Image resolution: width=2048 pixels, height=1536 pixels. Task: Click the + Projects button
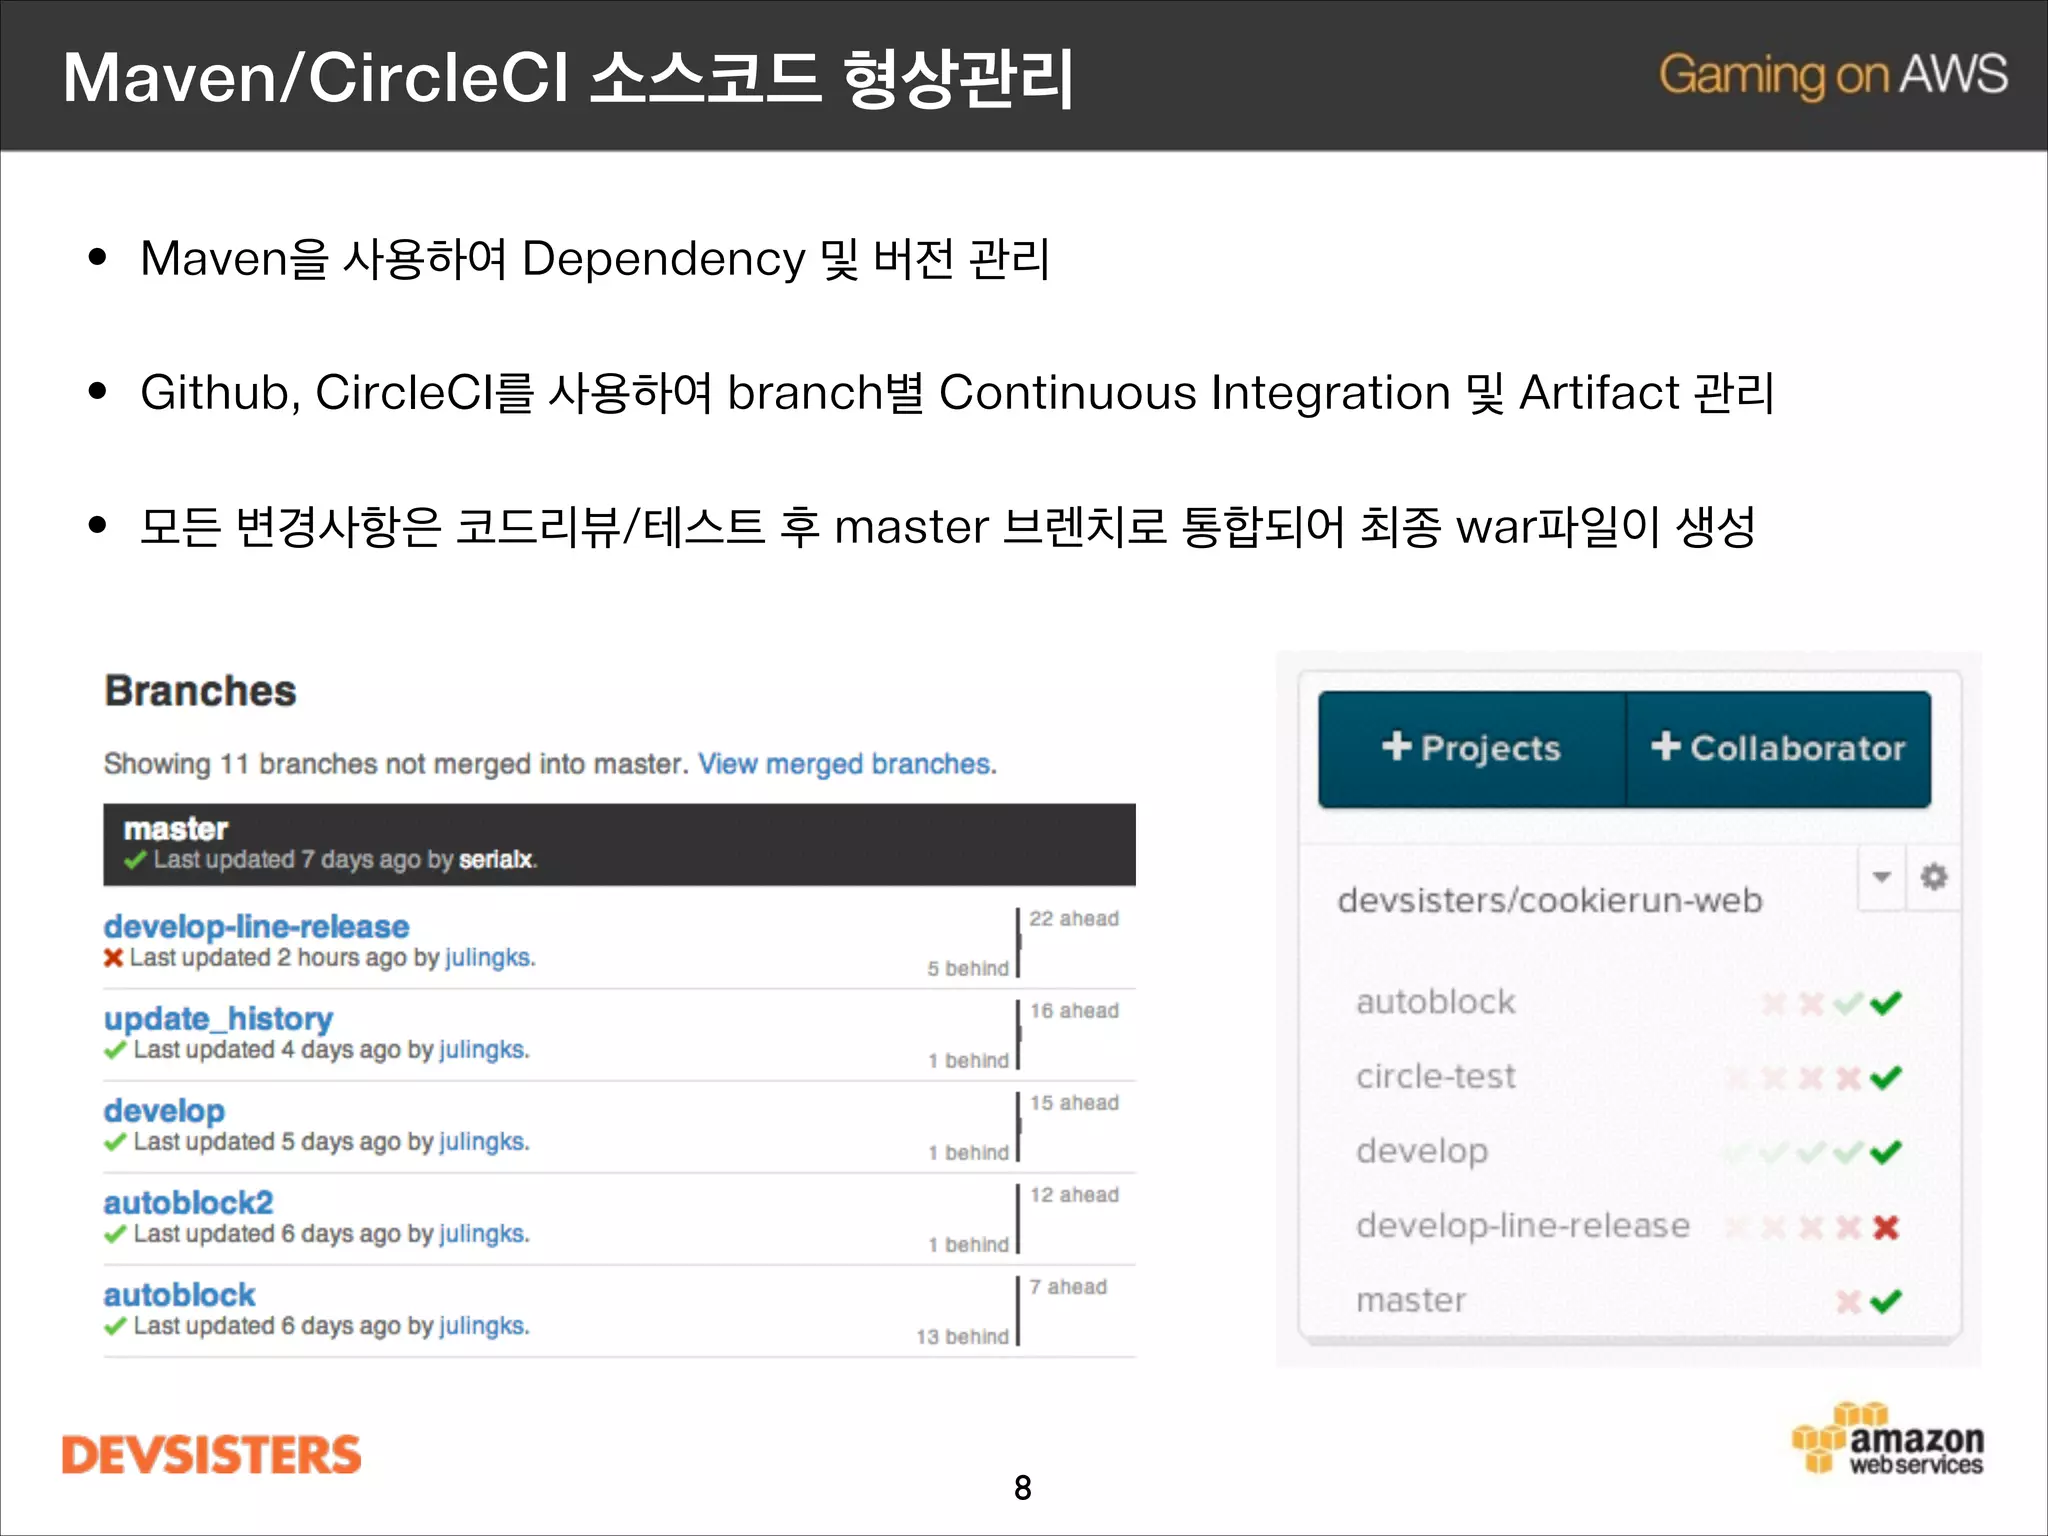(x=1472, y=748)
